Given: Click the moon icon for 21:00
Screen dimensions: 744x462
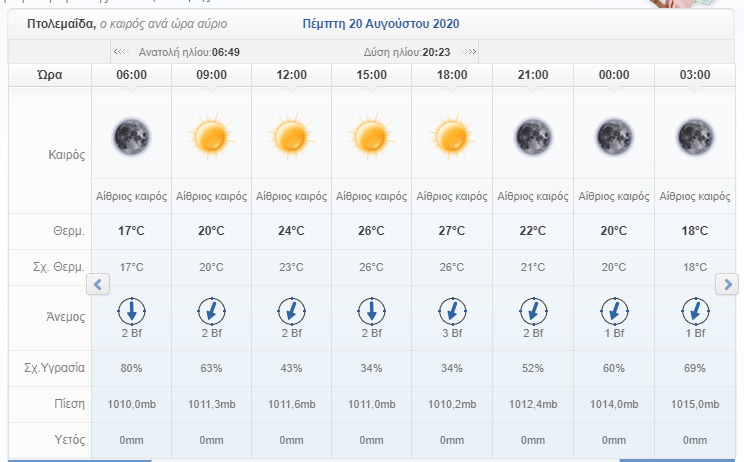Looking at the screenshot, I should pos(533,135).
